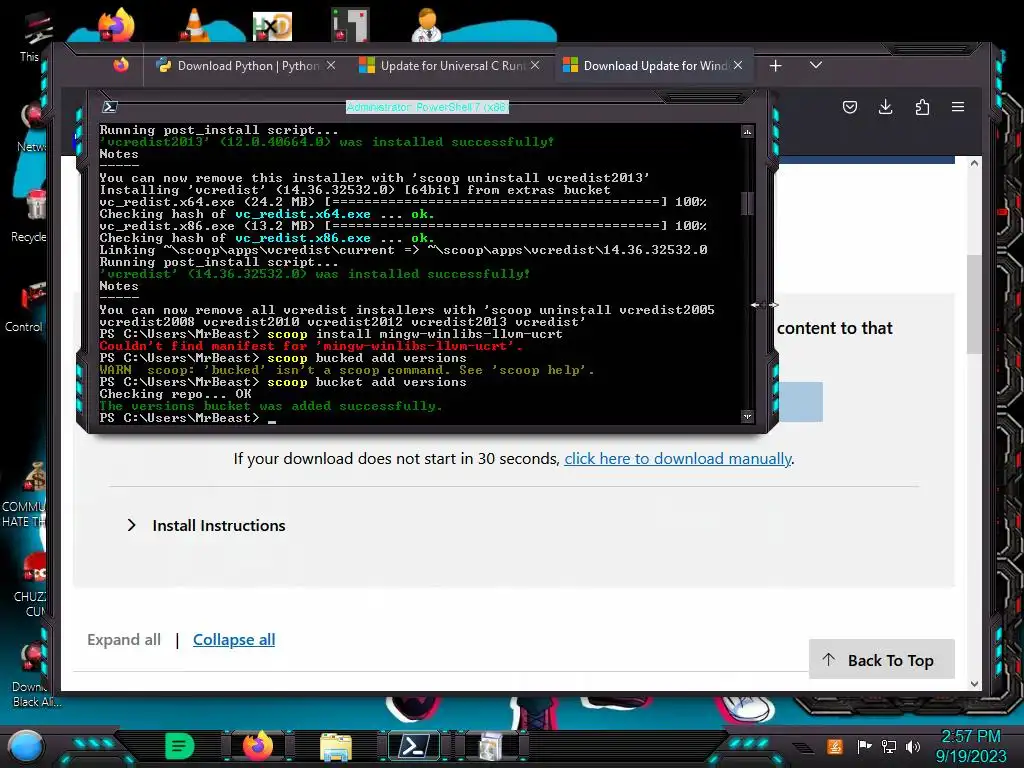This screenshot has width=1024, height=768.
Task: Close the Update for Universal C Runtime tab
Action: [535, 65]
